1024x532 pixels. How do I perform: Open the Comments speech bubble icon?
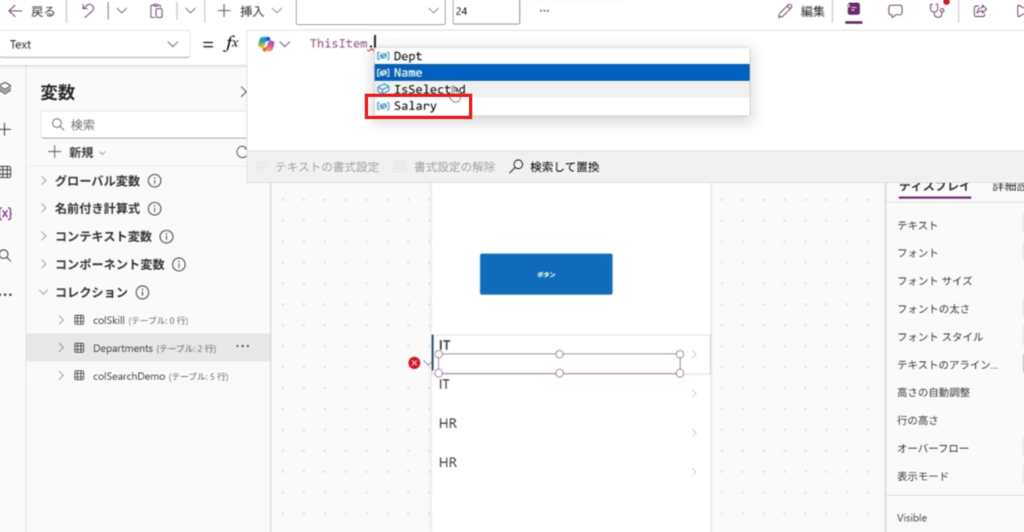click(x=895, y=12)
